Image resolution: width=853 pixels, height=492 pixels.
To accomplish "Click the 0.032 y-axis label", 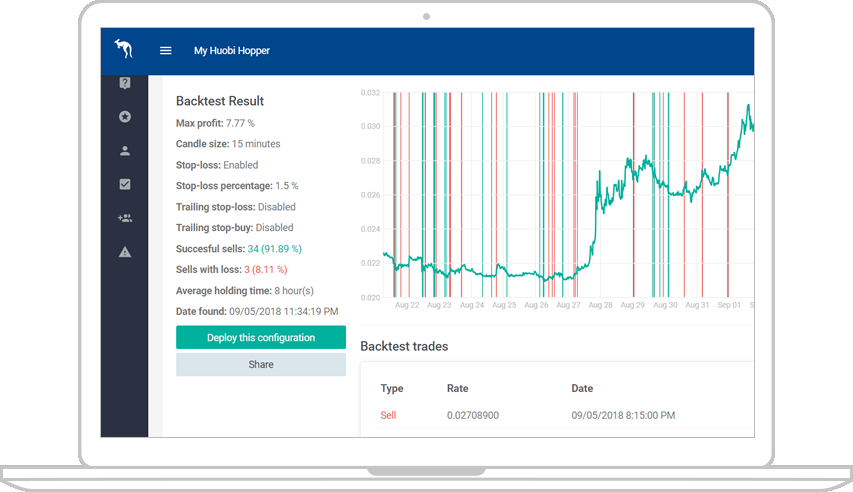I will 370,93.
